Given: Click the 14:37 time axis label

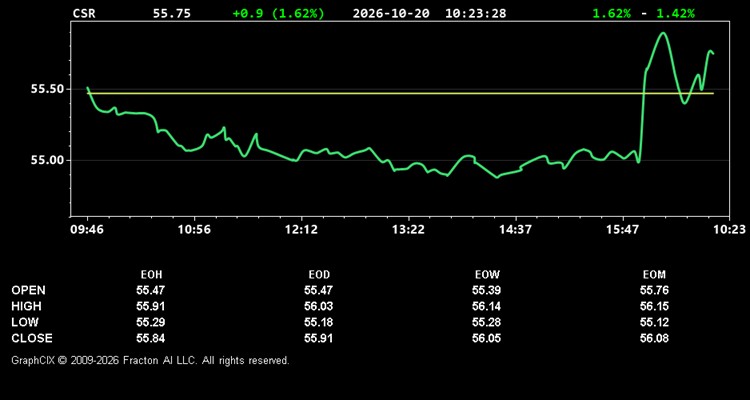Looking at the screenshot, I should pyautogui.click(x=515, y=230).
